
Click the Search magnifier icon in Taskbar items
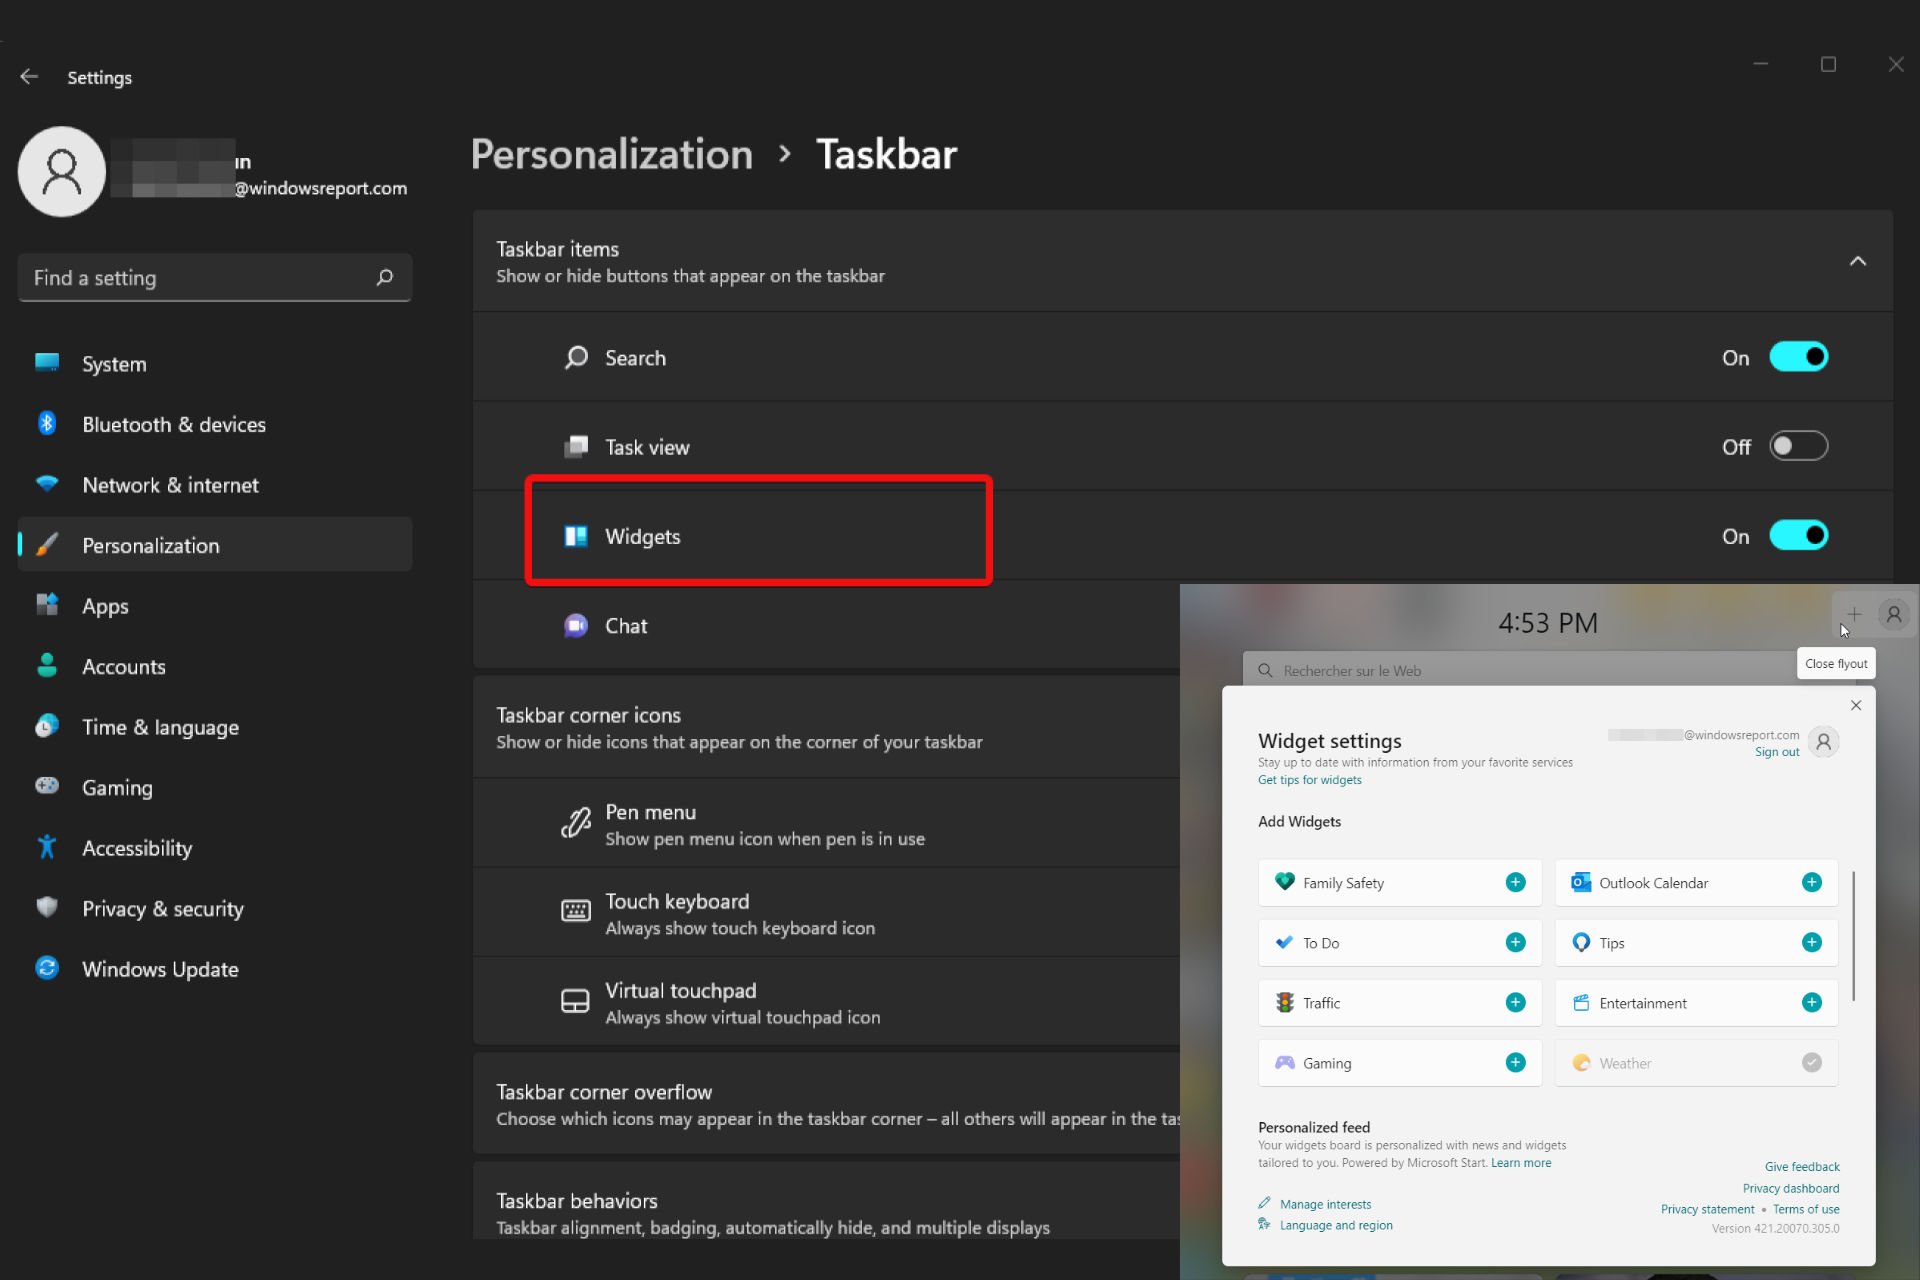tap(576, 357)
